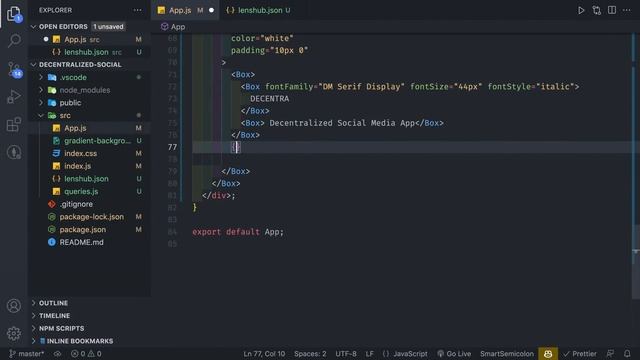Click the unsaved dot on App.js tab
The width and height of the screenshot is (640, 360).
tap(211, 10)
